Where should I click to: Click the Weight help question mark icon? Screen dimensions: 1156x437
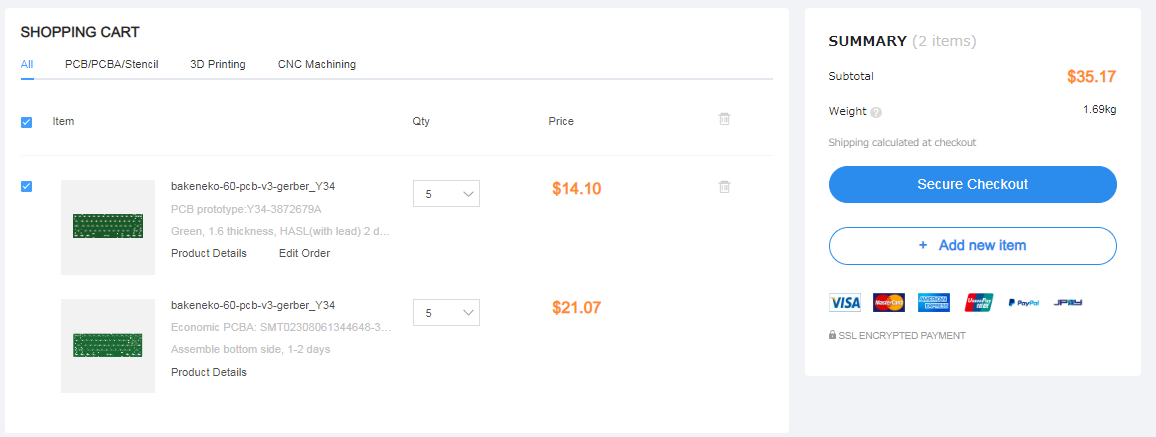(x=876, y=113)
